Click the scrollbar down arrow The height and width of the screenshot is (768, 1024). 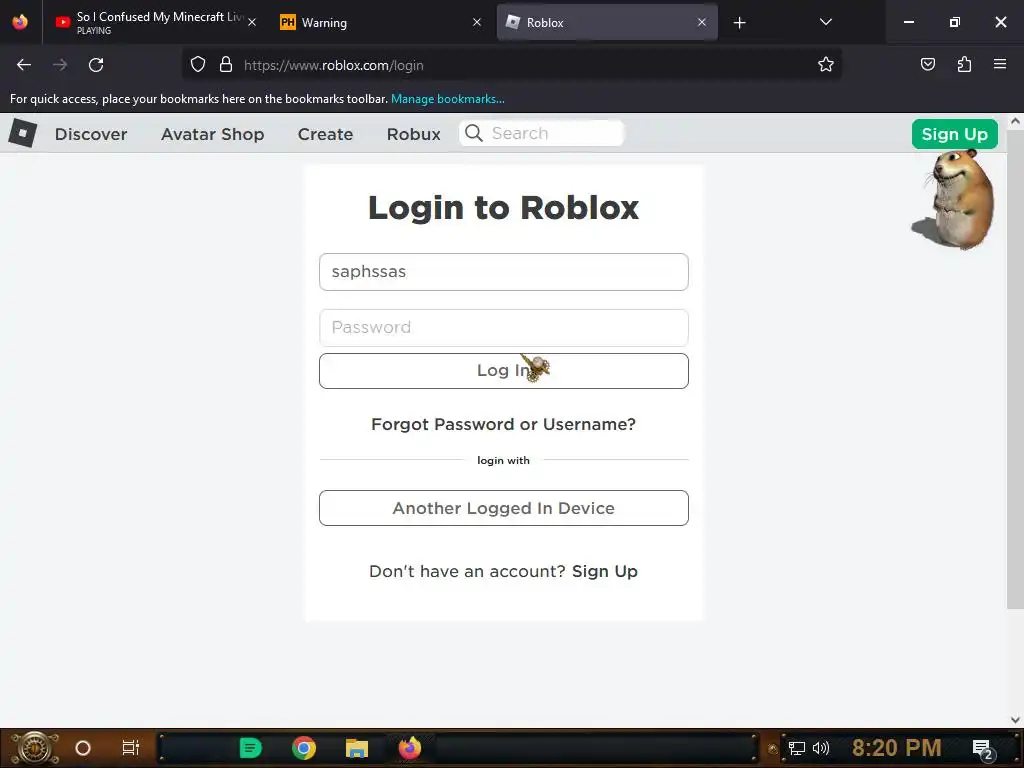[1015, 720]
